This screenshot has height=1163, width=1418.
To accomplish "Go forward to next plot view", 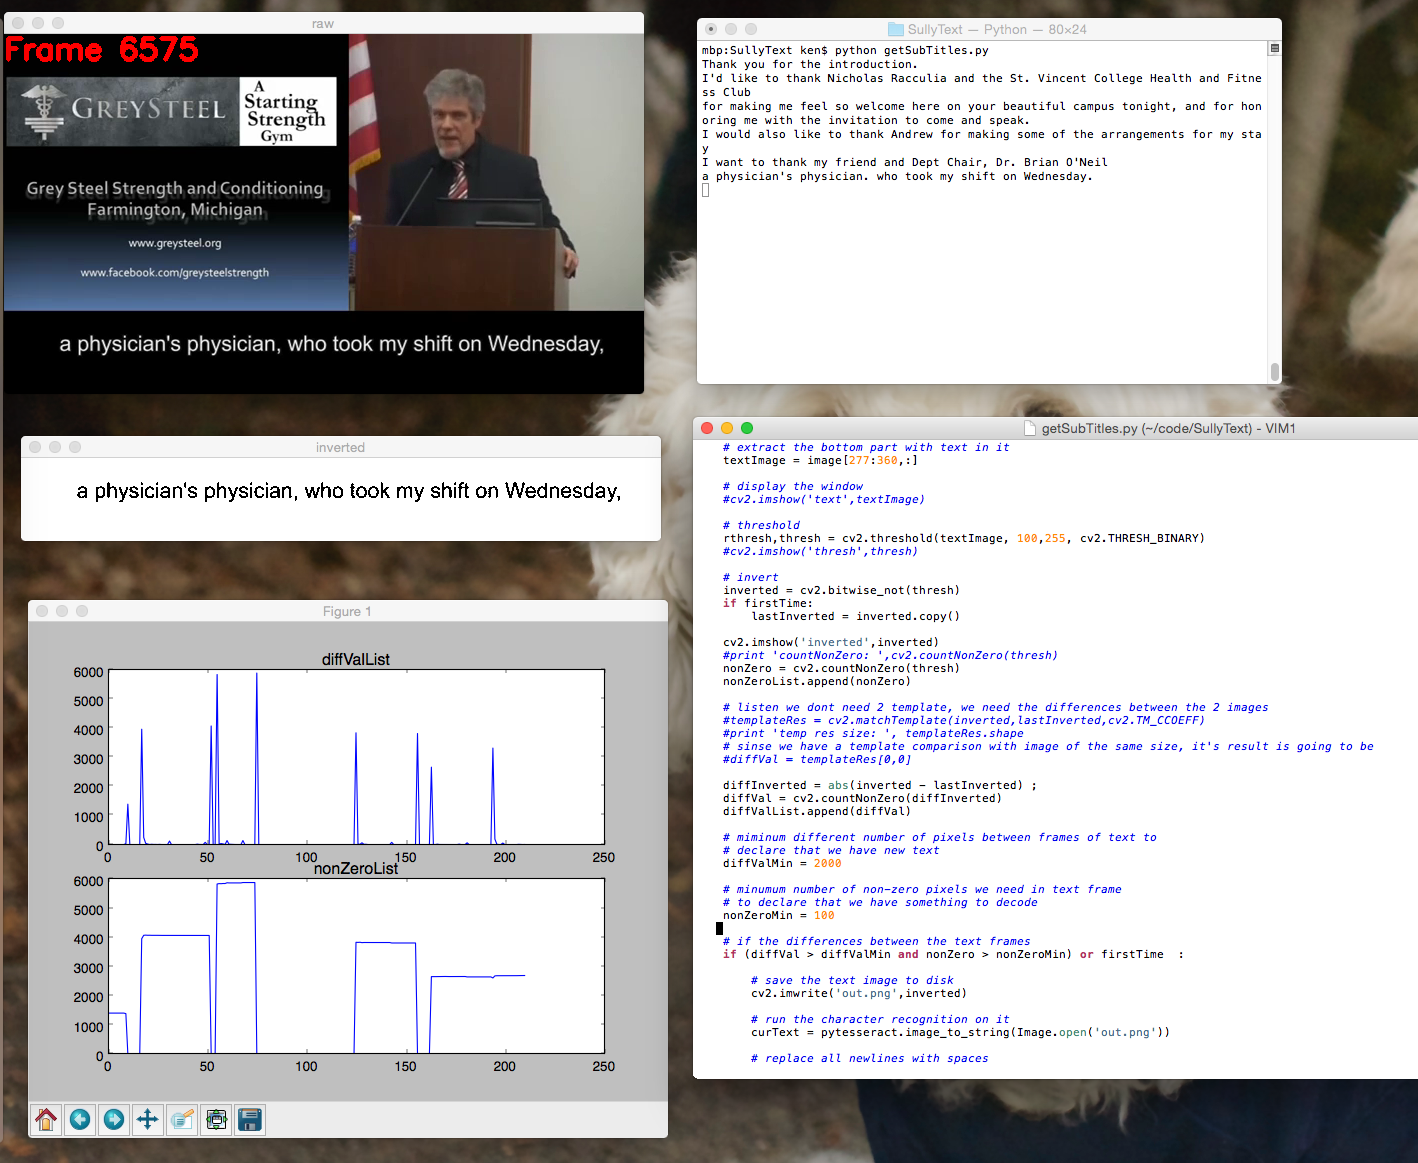I will point(114,1119).
